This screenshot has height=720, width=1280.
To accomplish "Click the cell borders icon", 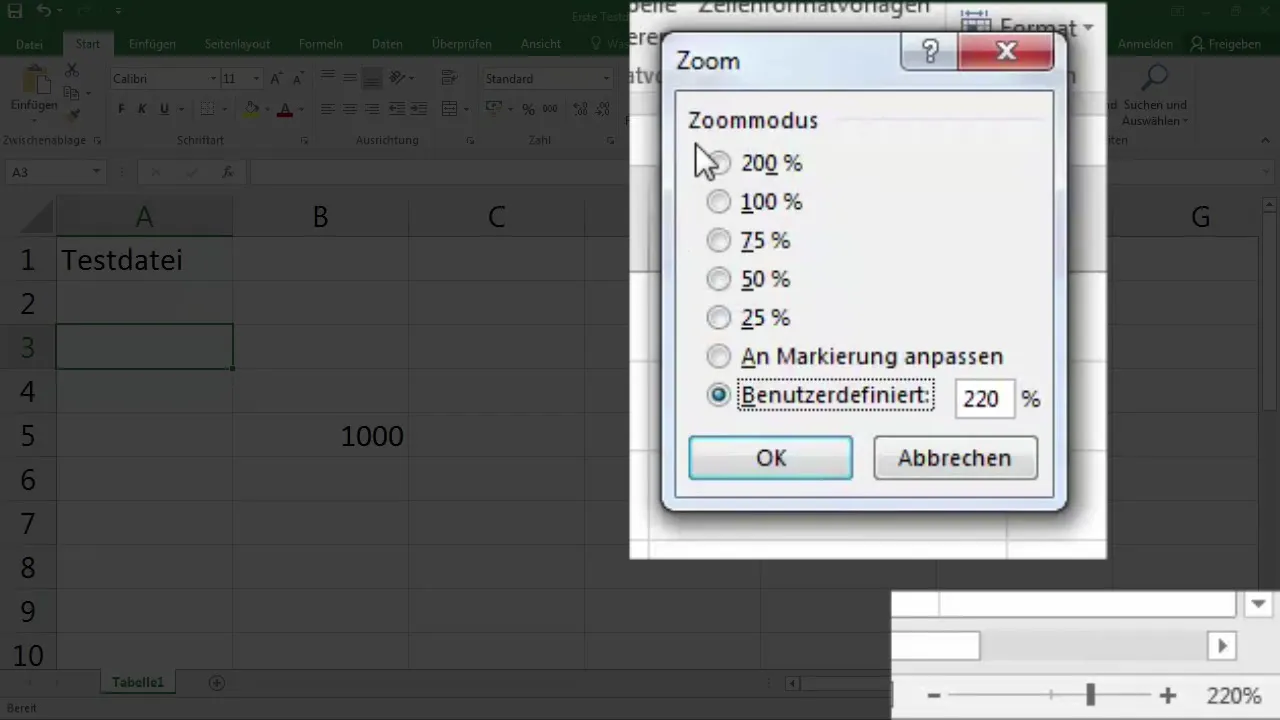I will [207, 109].
